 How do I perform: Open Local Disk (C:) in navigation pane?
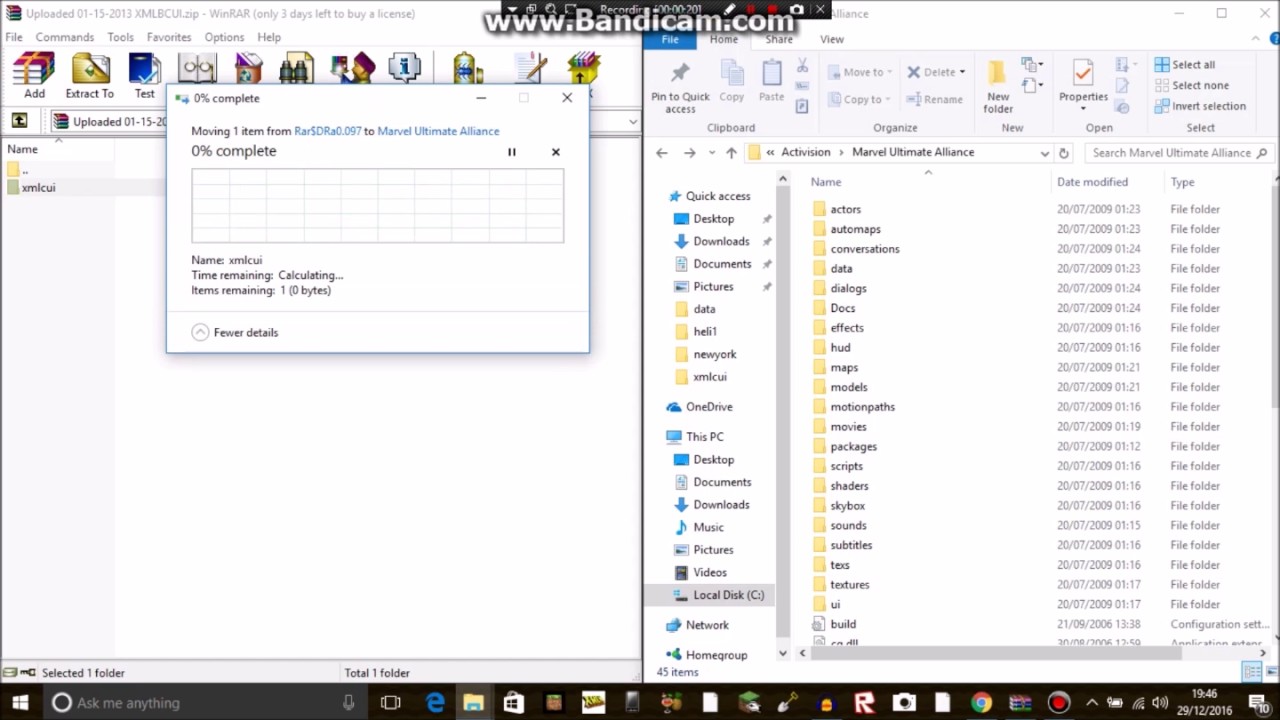pos(718,595)
